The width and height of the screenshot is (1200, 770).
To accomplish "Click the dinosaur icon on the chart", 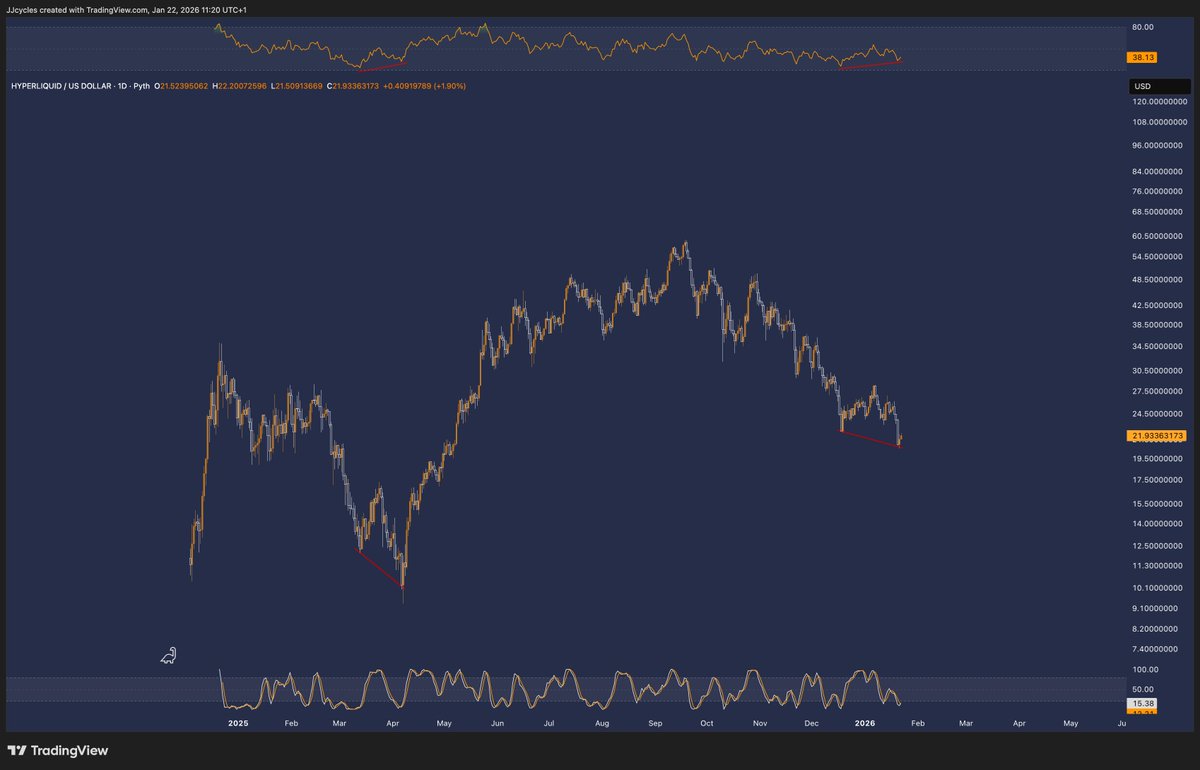I will point(169,656).
